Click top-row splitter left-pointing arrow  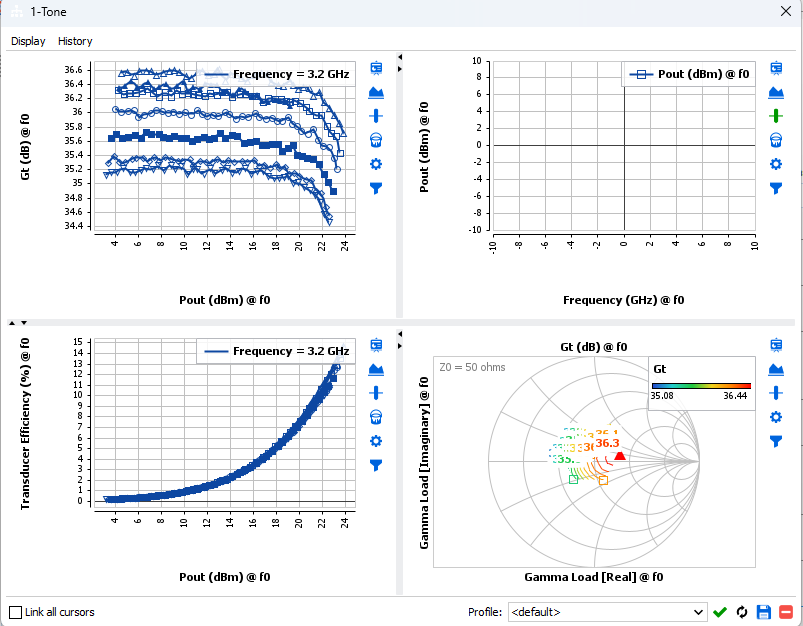(x=400, y=57)
